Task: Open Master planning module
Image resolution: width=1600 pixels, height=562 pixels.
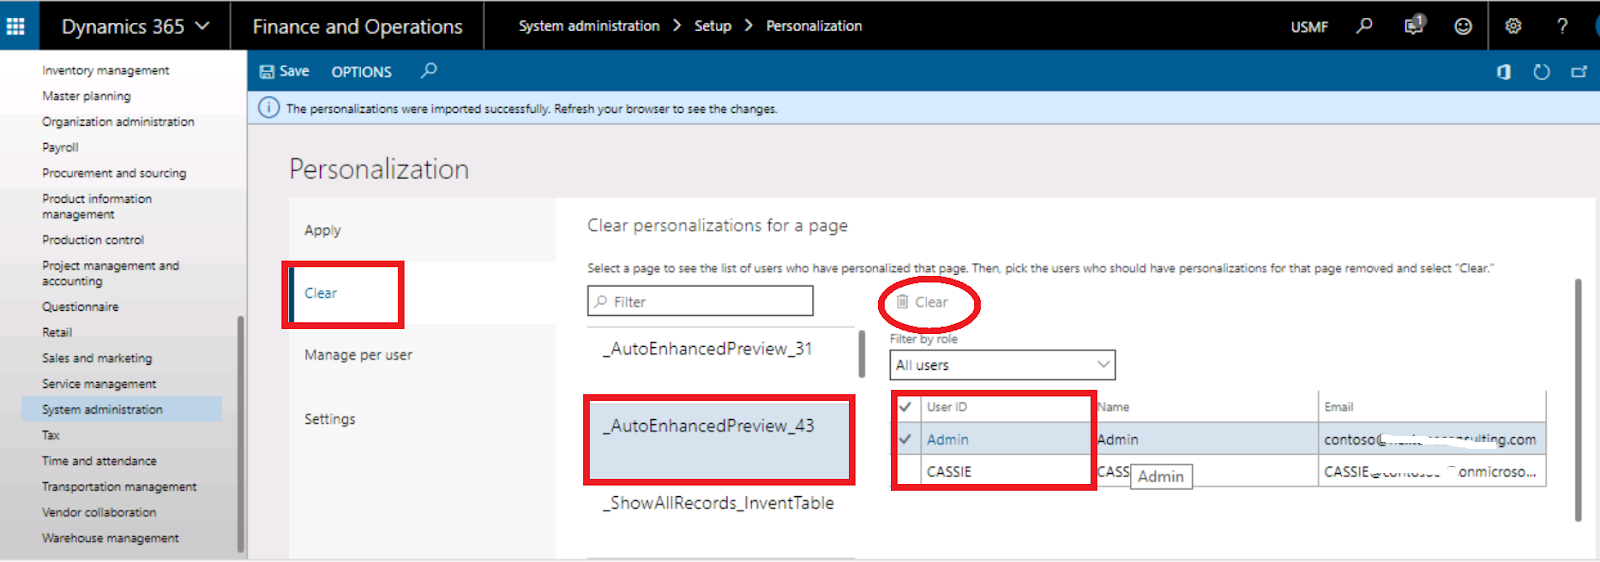Action: pyautogui.click(x=86, y=96)
